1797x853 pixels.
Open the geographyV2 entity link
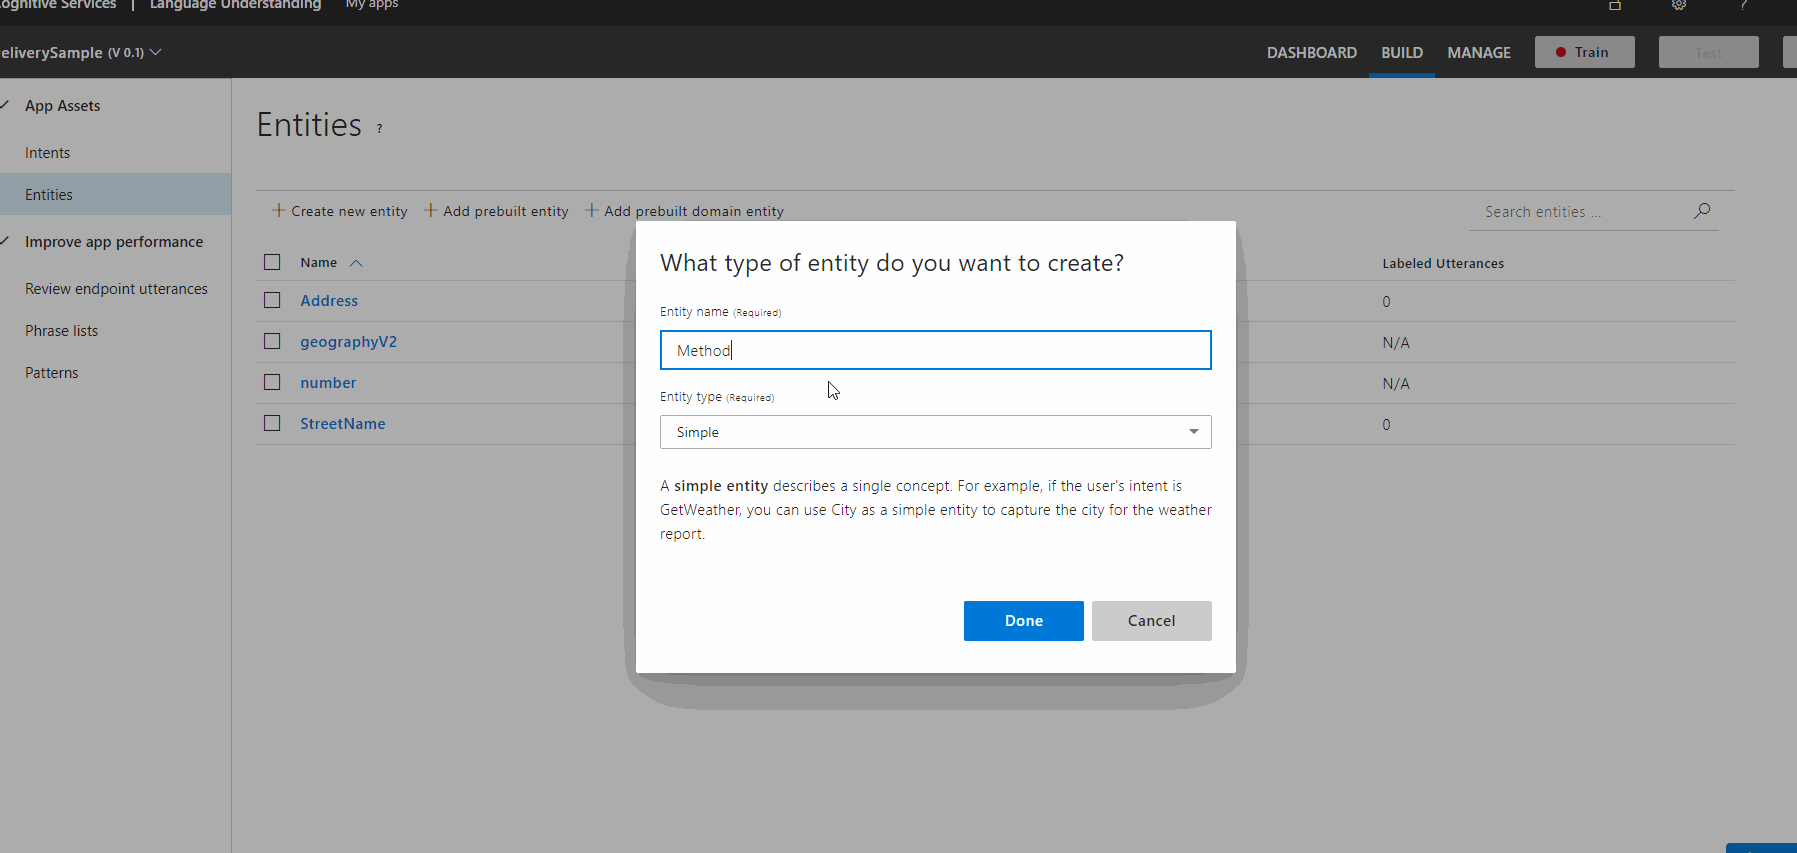tap(348, 342)
